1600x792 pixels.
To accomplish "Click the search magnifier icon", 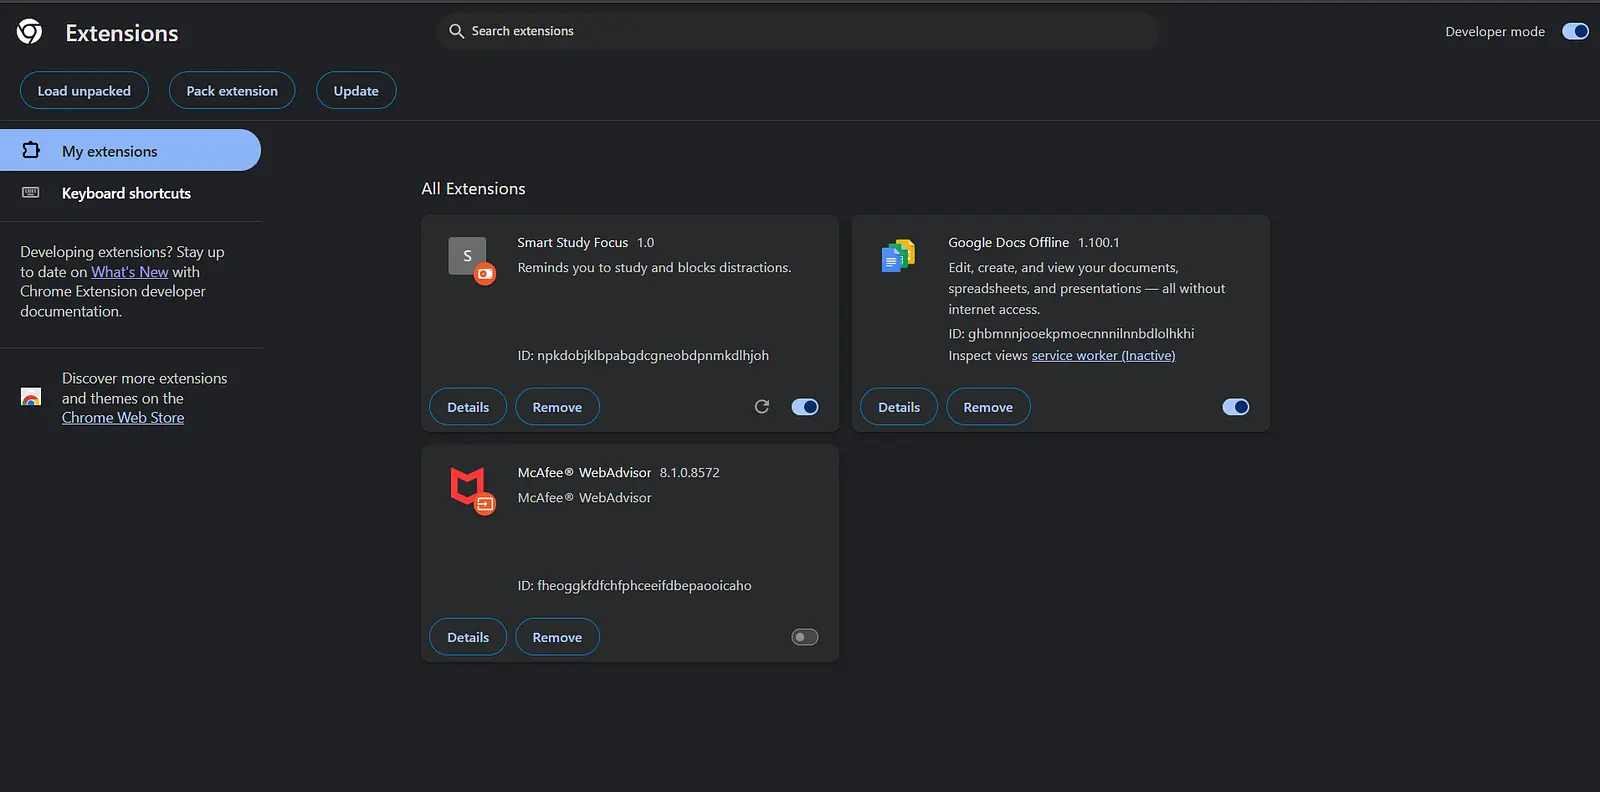I will [x=456, y=31].
